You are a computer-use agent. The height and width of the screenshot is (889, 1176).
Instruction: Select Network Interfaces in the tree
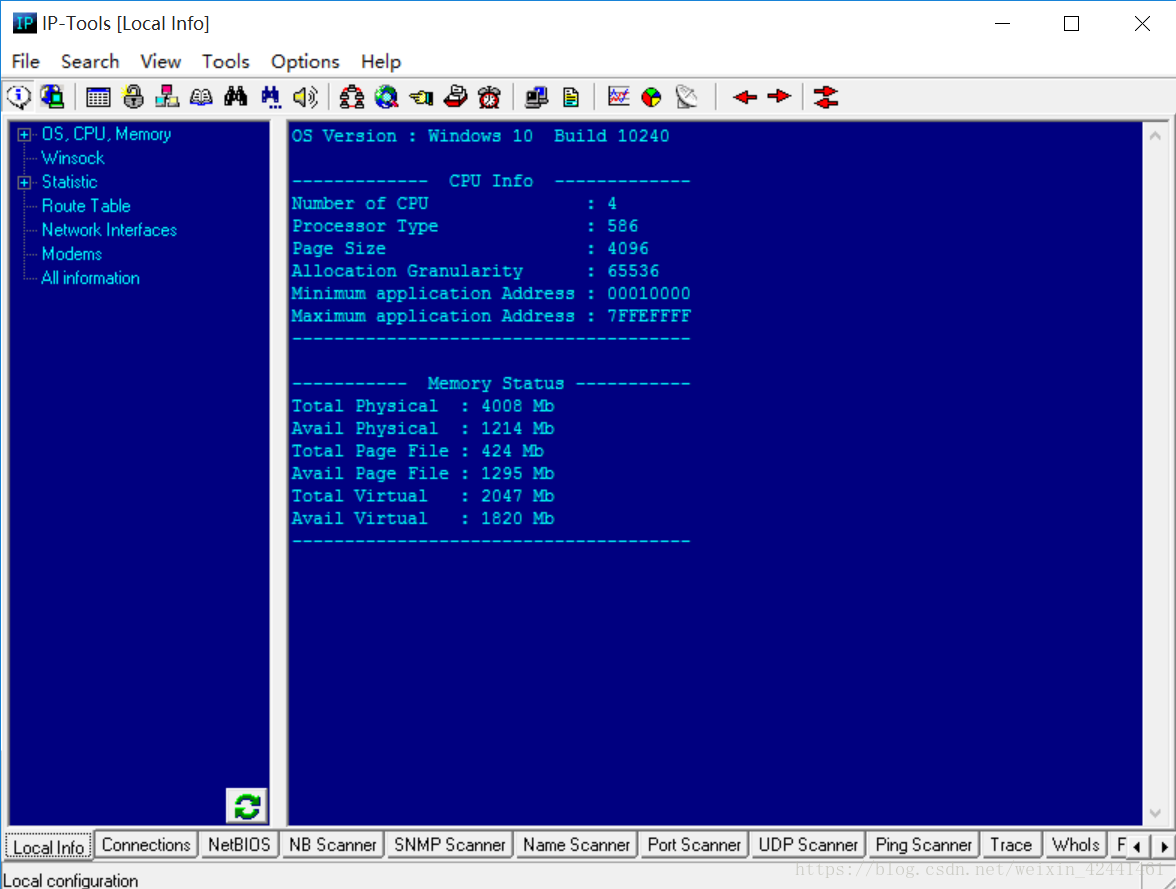(x=110, y=230)
